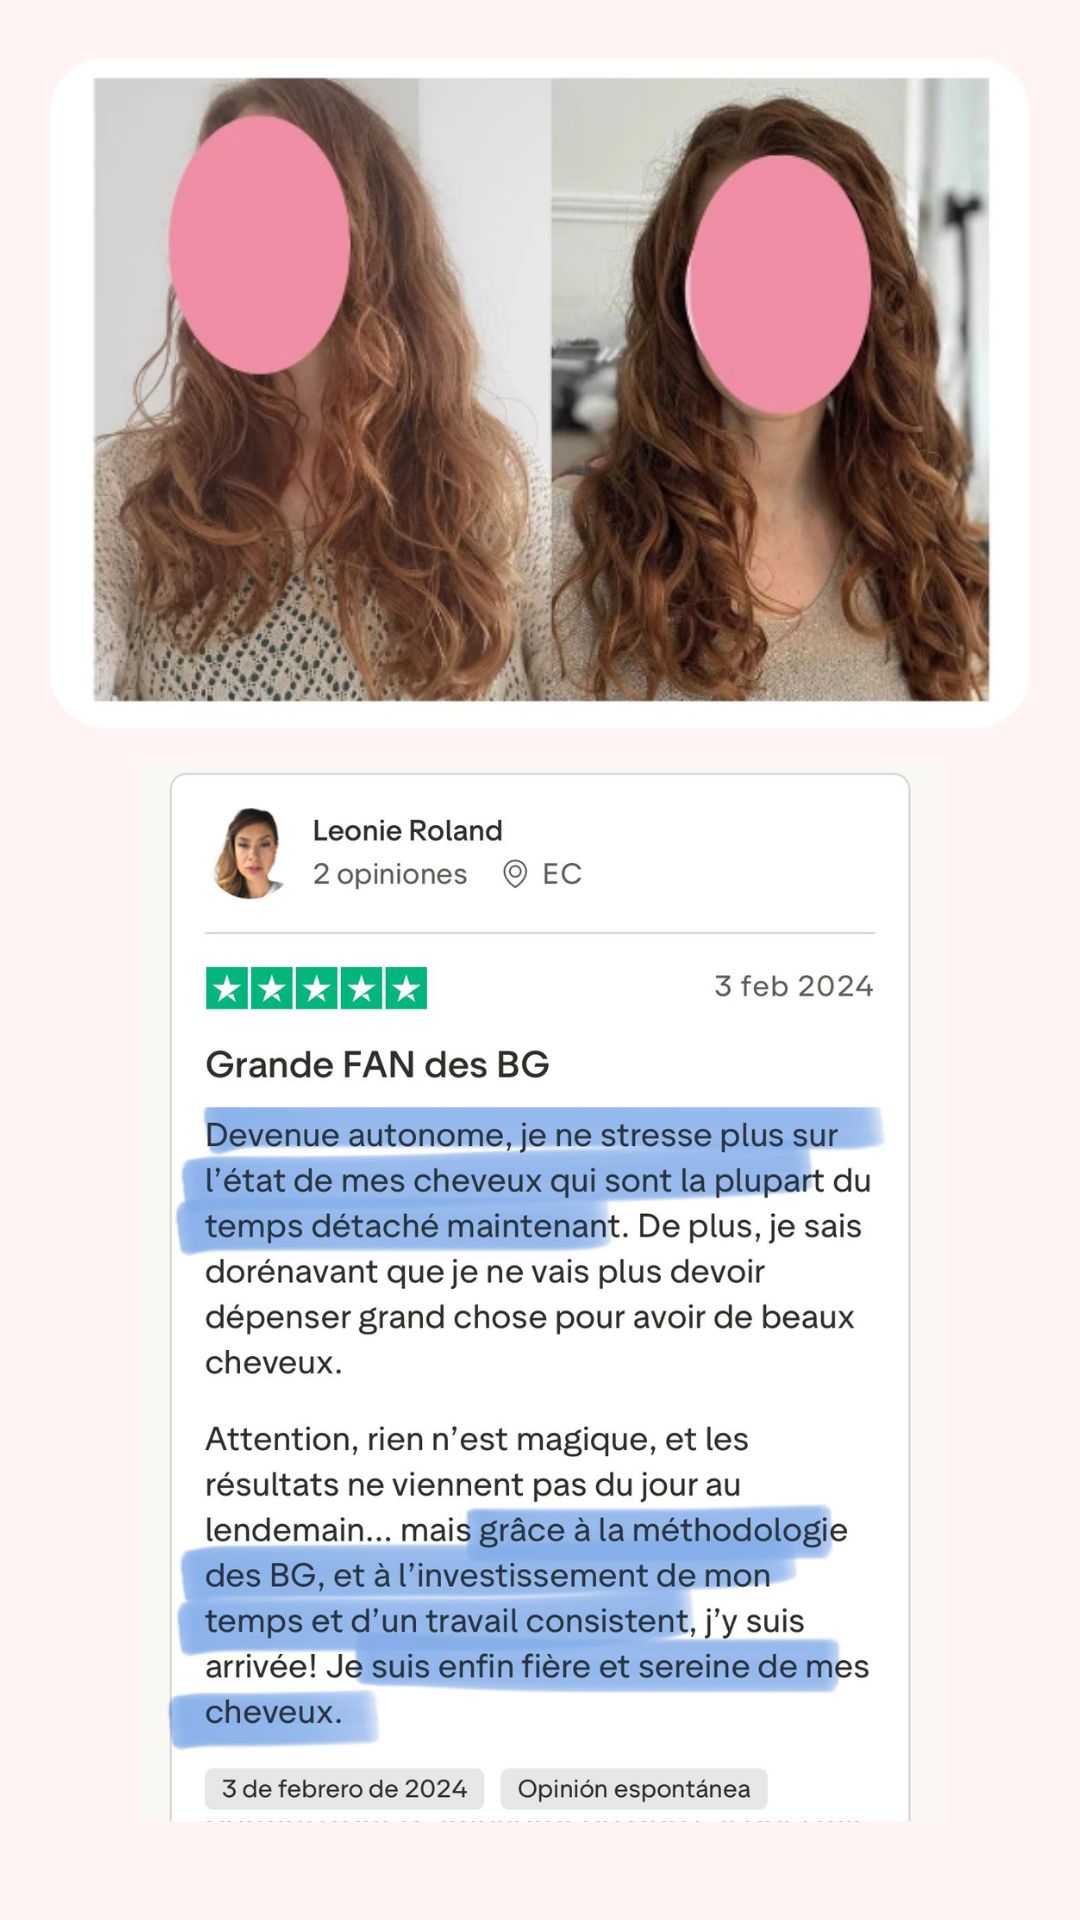Click the '3 de febrero de 2024' tag
This screenshot has height=1920, width=1080.
pyautogui.click(x=344, y=1789)
